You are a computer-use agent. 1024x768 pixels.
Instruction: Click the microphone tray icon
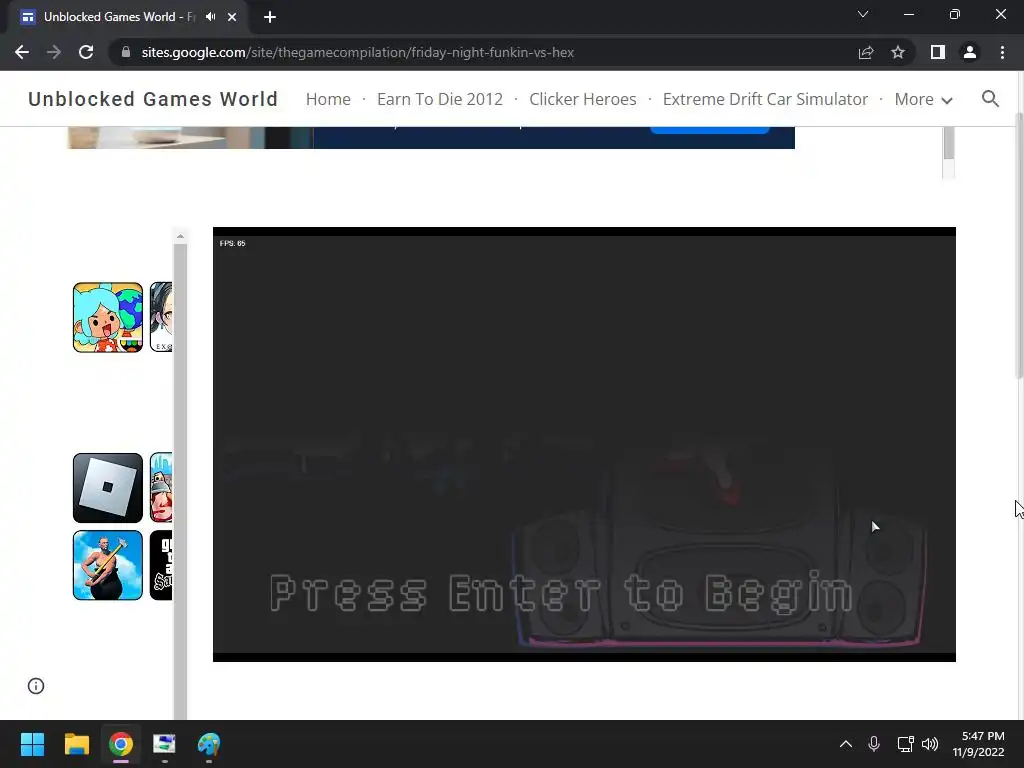[874, 744]
